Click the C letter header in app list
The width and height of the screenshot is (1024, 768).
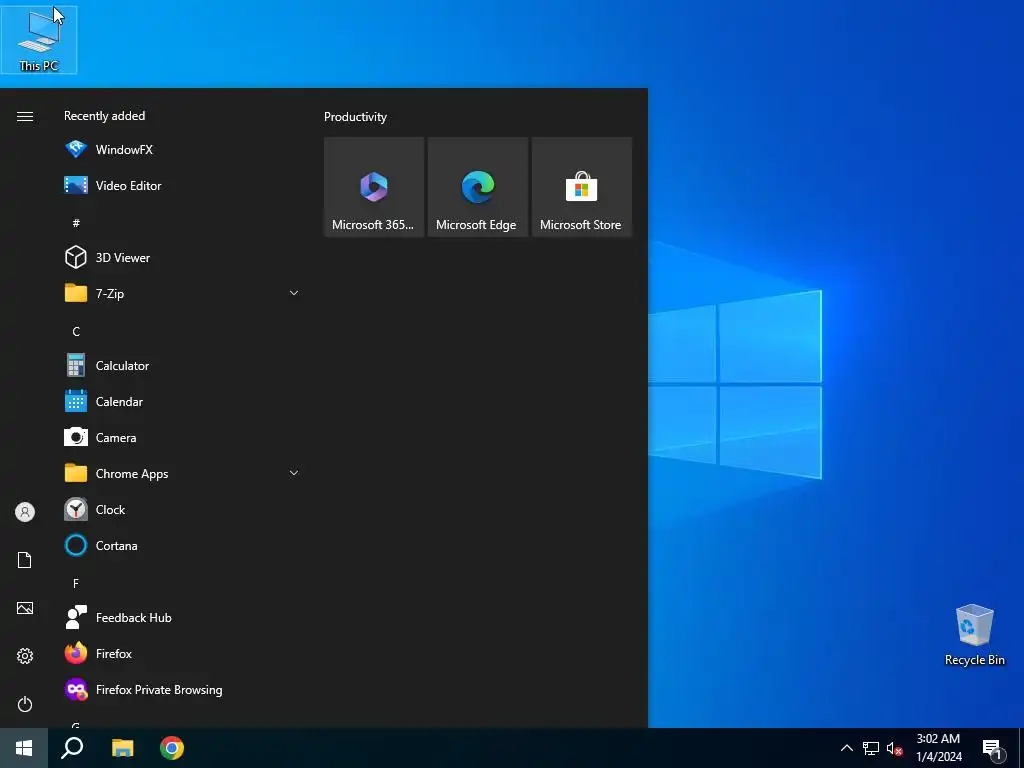click(x=76, y=331)
